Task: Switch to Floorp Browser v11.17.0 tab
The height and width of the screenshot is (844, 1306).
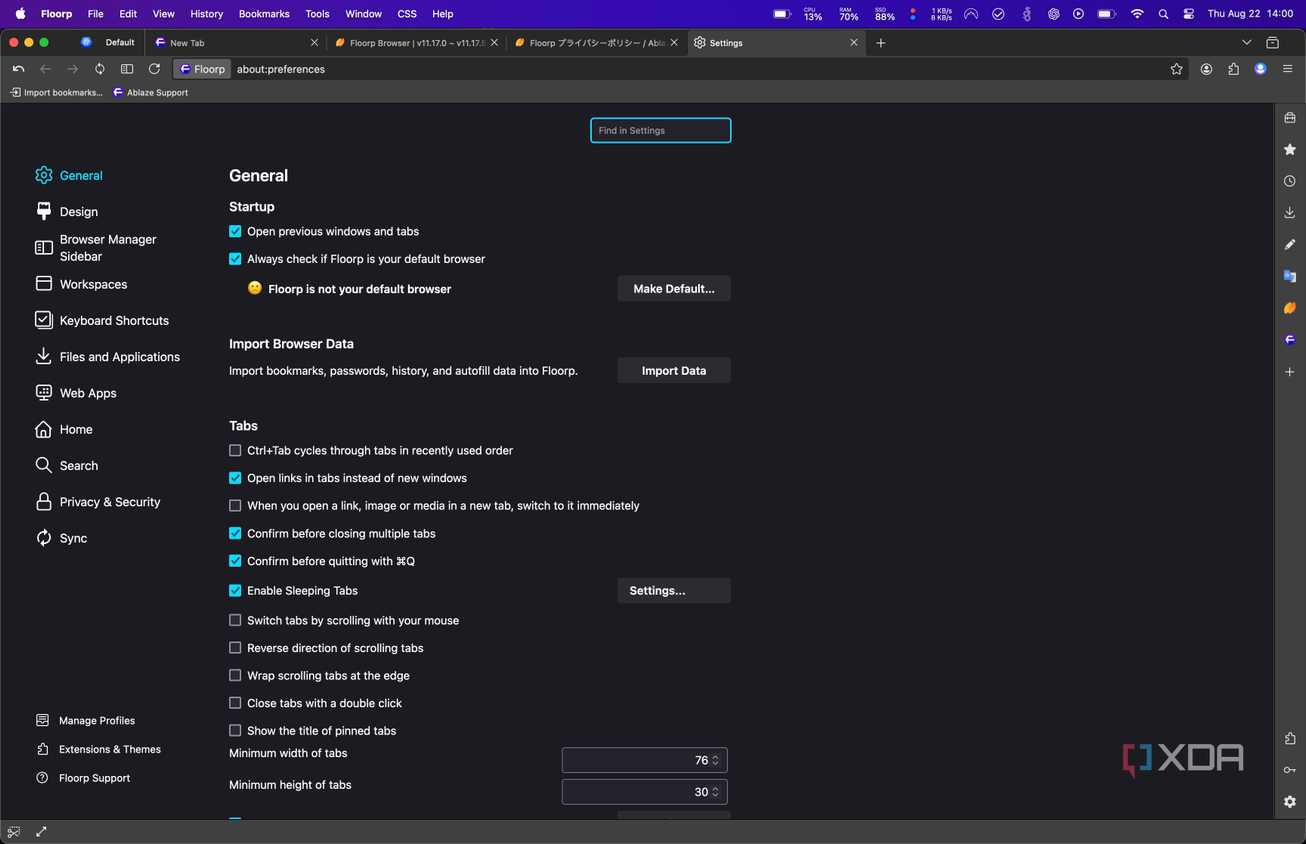Action: click(x=415, y=43)
